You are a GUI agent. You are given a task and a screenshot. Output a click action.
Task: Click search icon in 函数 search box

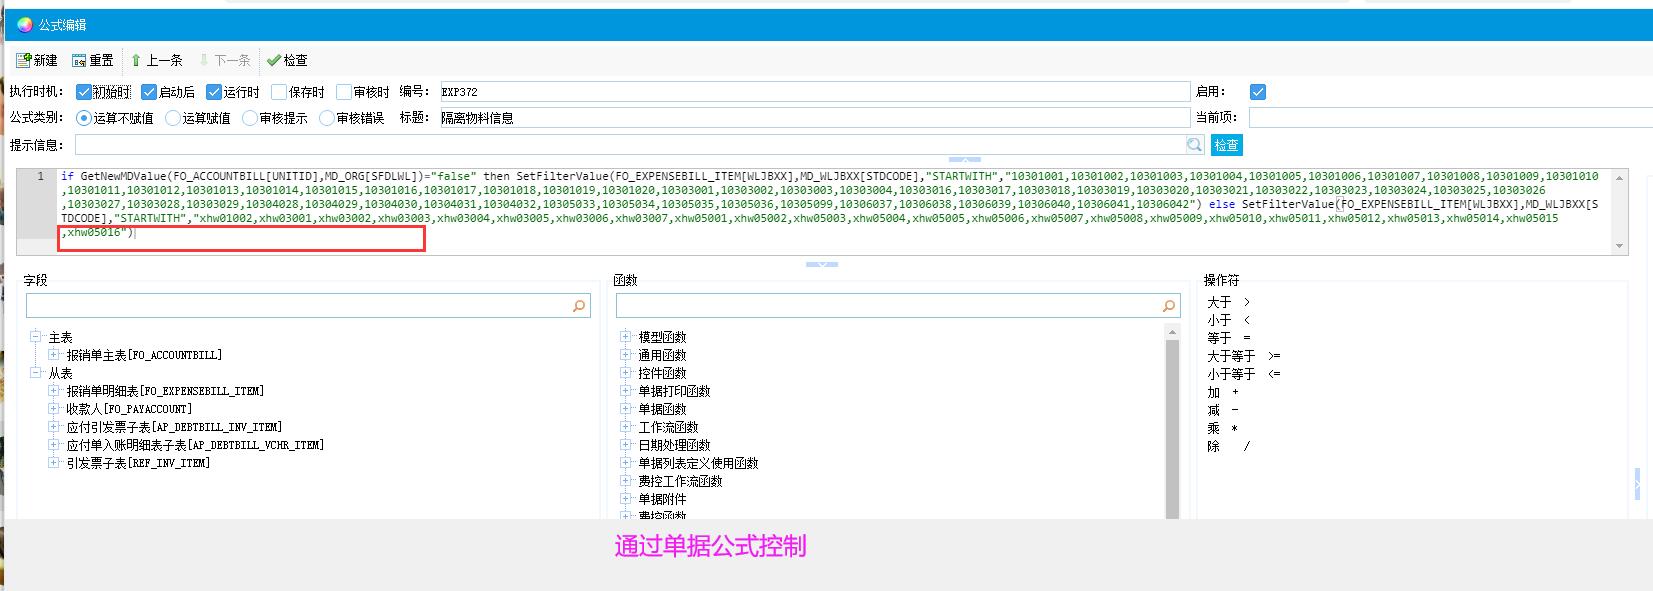pyautogui.click(x=1169, y=306)
